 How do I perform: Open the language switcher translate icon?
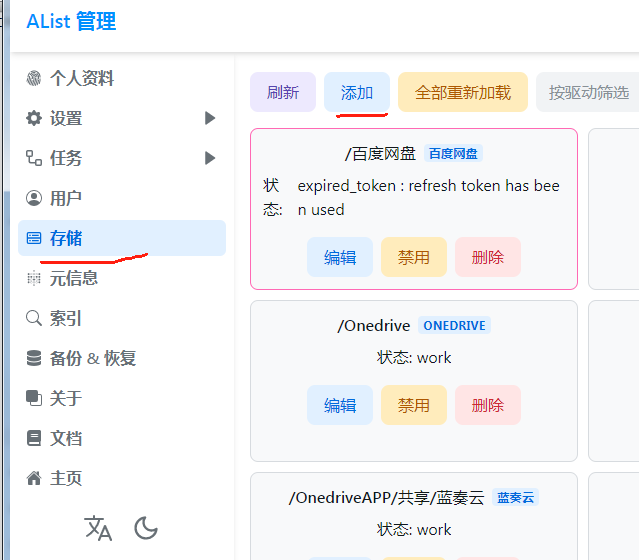[x=98, y=528]
